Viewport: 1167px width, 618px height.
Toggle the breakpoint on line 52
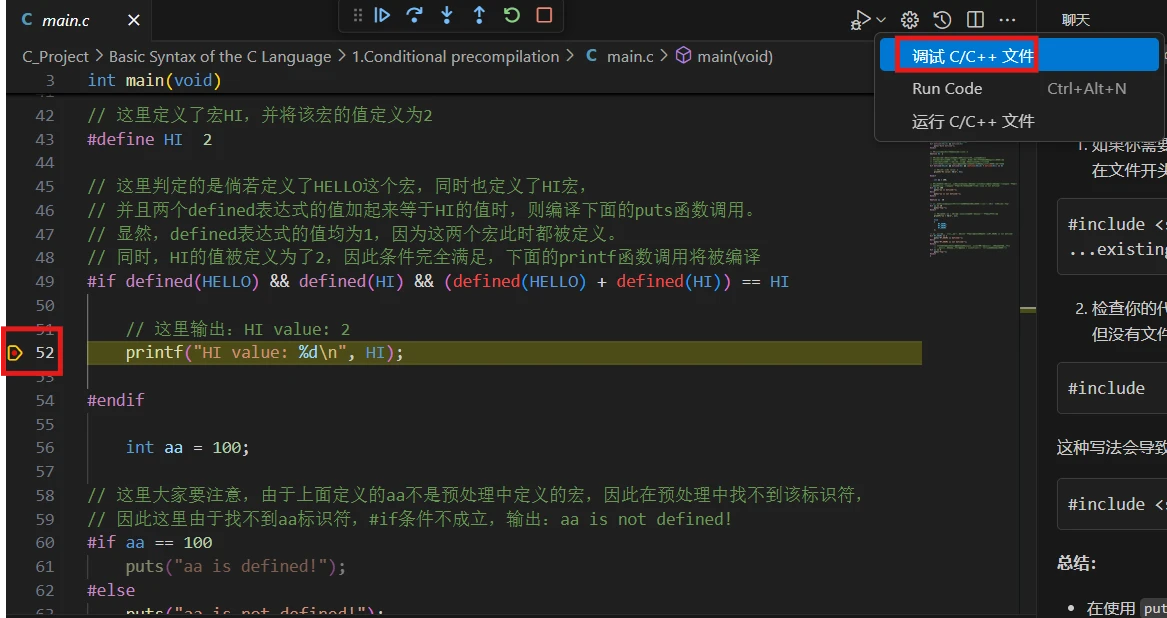pos(14,353)
